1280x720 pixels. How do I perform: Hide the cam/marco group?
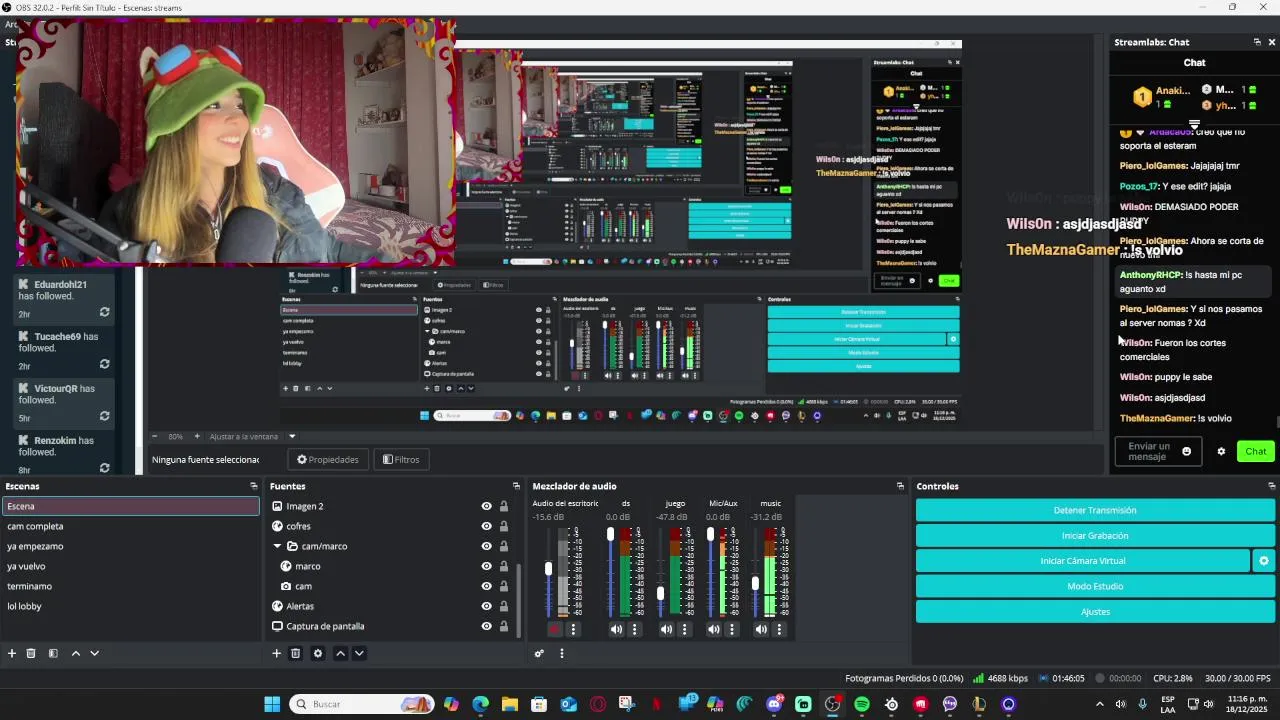click(x=487, y=546)
